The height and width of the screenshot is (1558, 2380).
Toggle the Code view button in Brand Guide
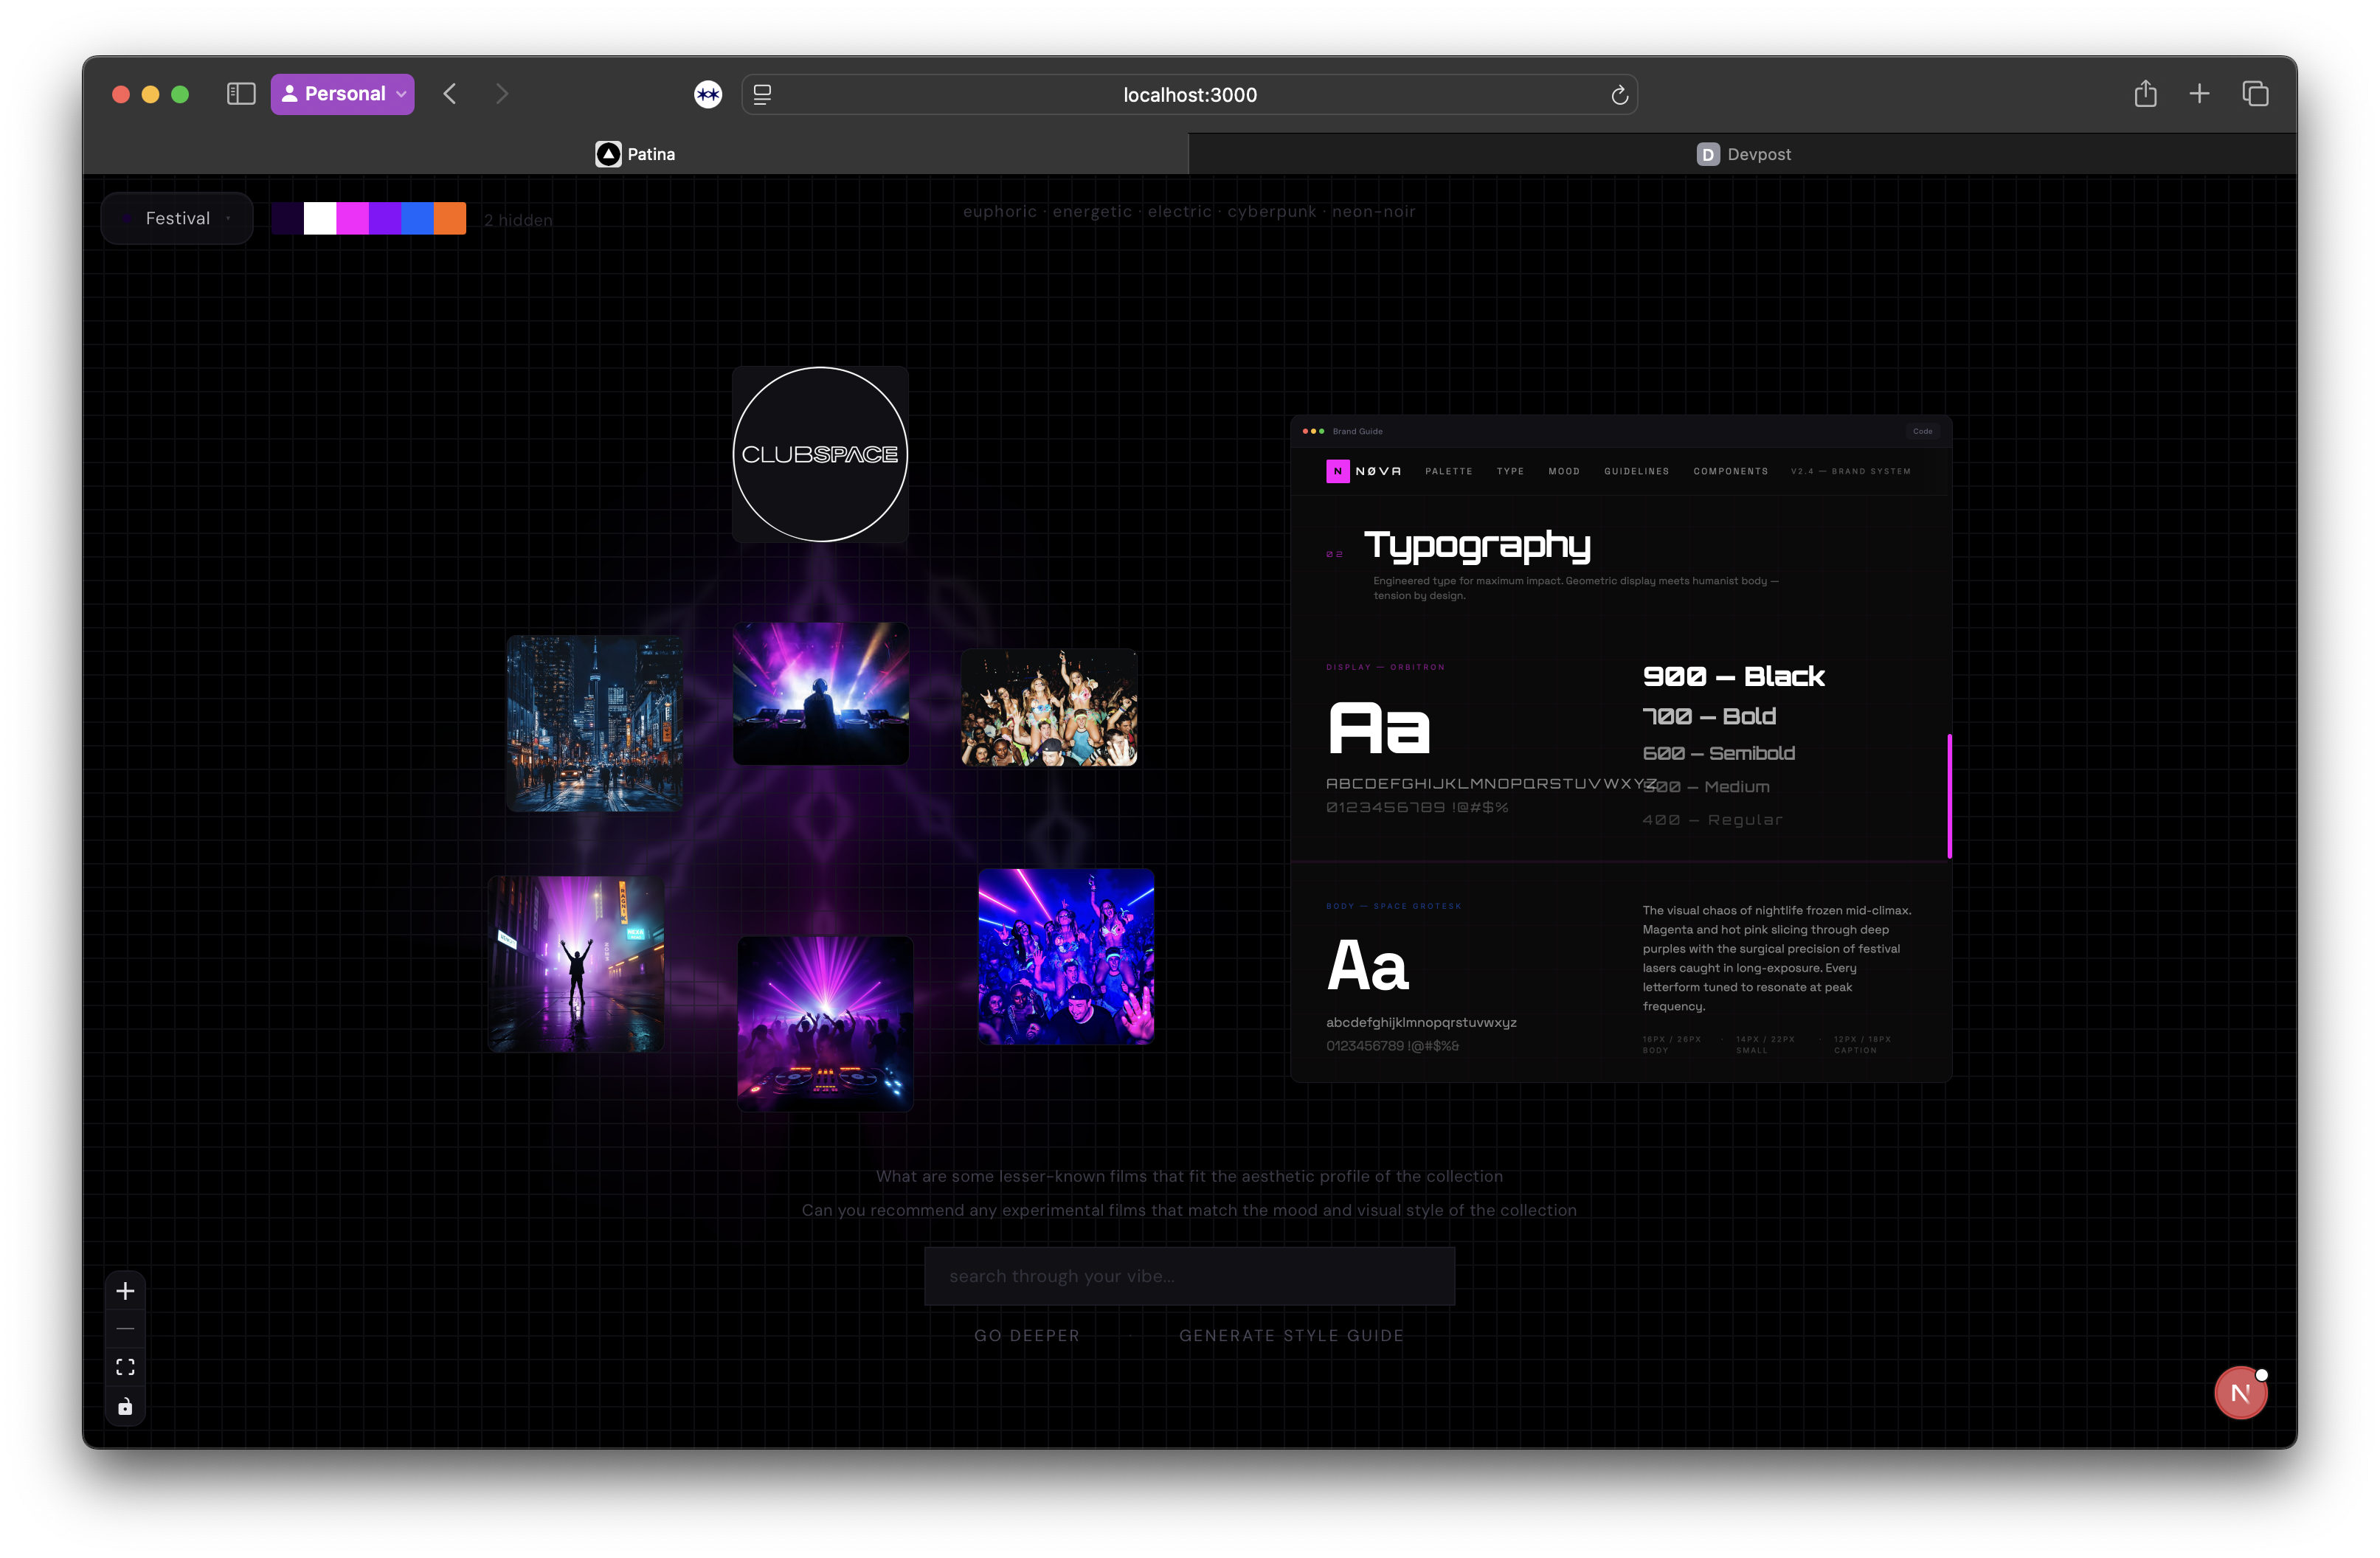[1922, 431]
